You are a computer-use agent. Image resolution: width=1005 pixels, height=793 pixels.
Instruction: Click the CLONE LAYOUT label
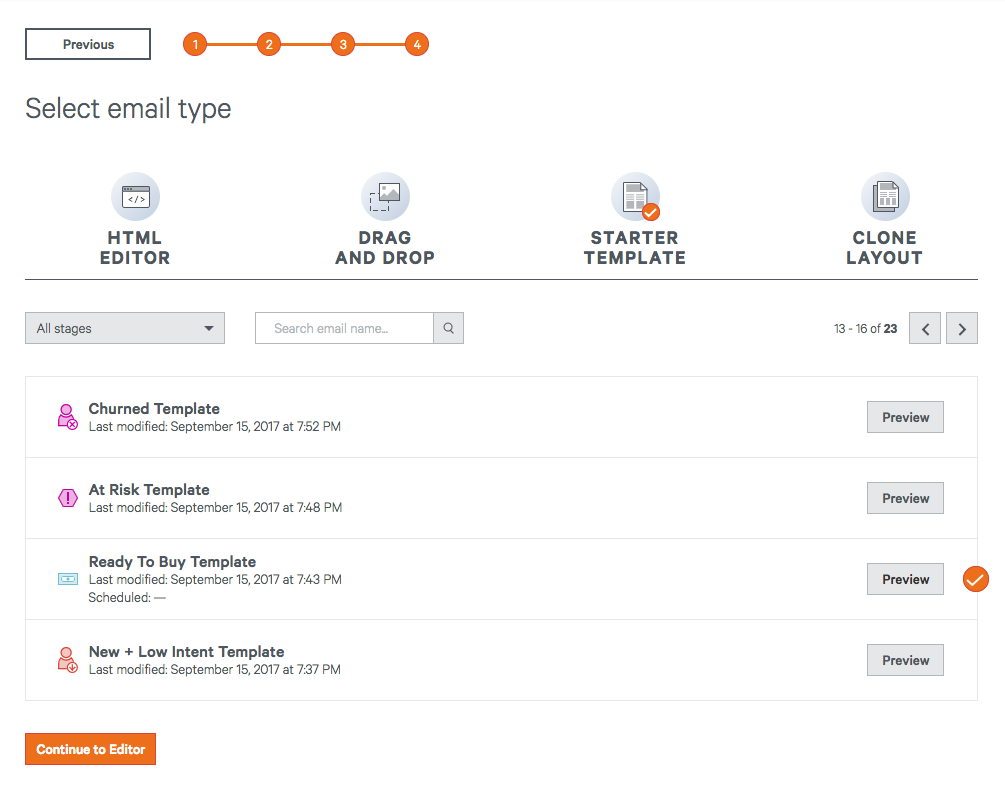click(x=885, y=247)
